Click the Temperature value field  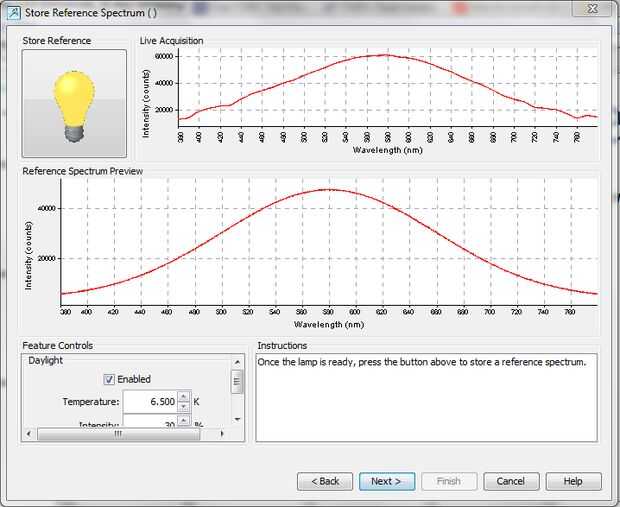pyautogui.click(x=150, y=402)
